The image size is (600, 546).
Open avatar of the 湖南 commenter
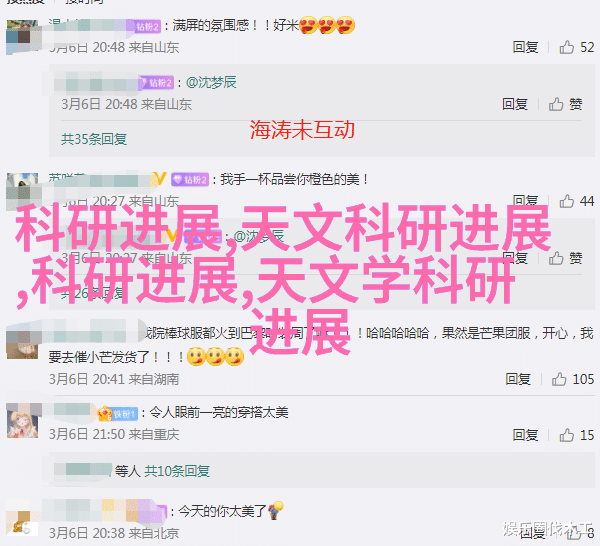coord(23,341)
